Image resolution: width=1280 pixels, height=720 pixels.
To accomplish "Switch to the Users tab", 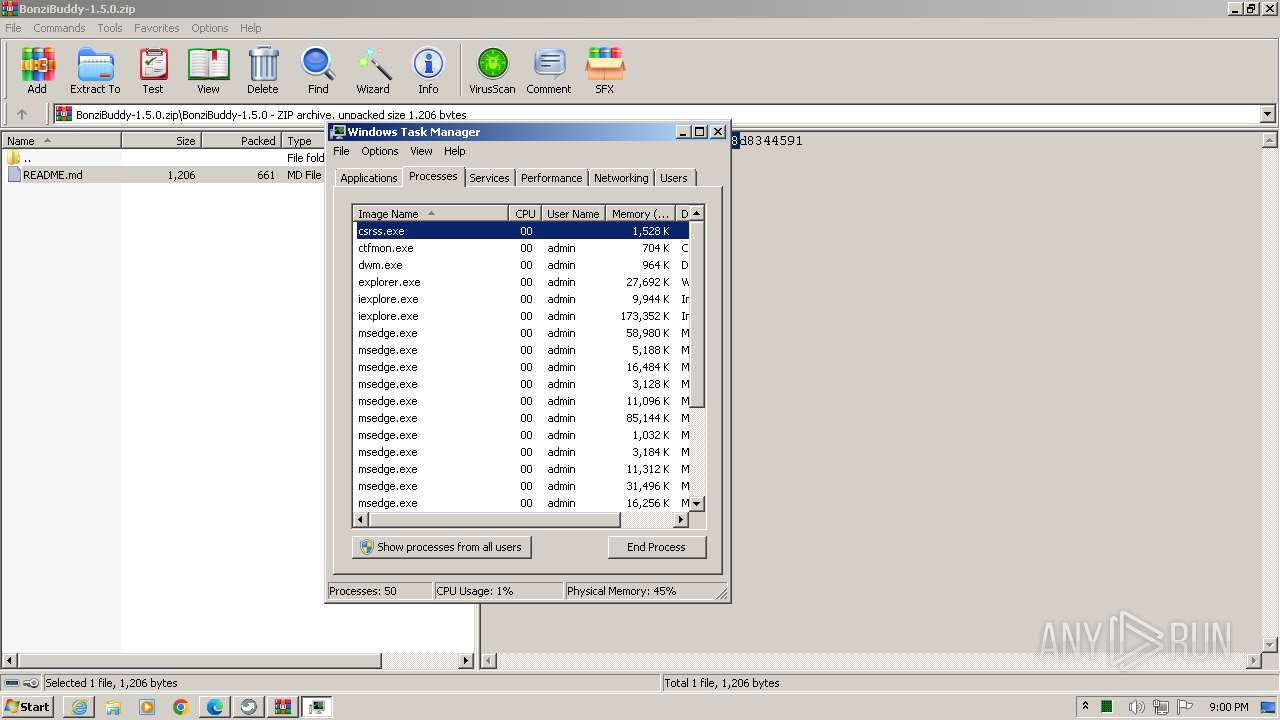I will tap(674, 178).
